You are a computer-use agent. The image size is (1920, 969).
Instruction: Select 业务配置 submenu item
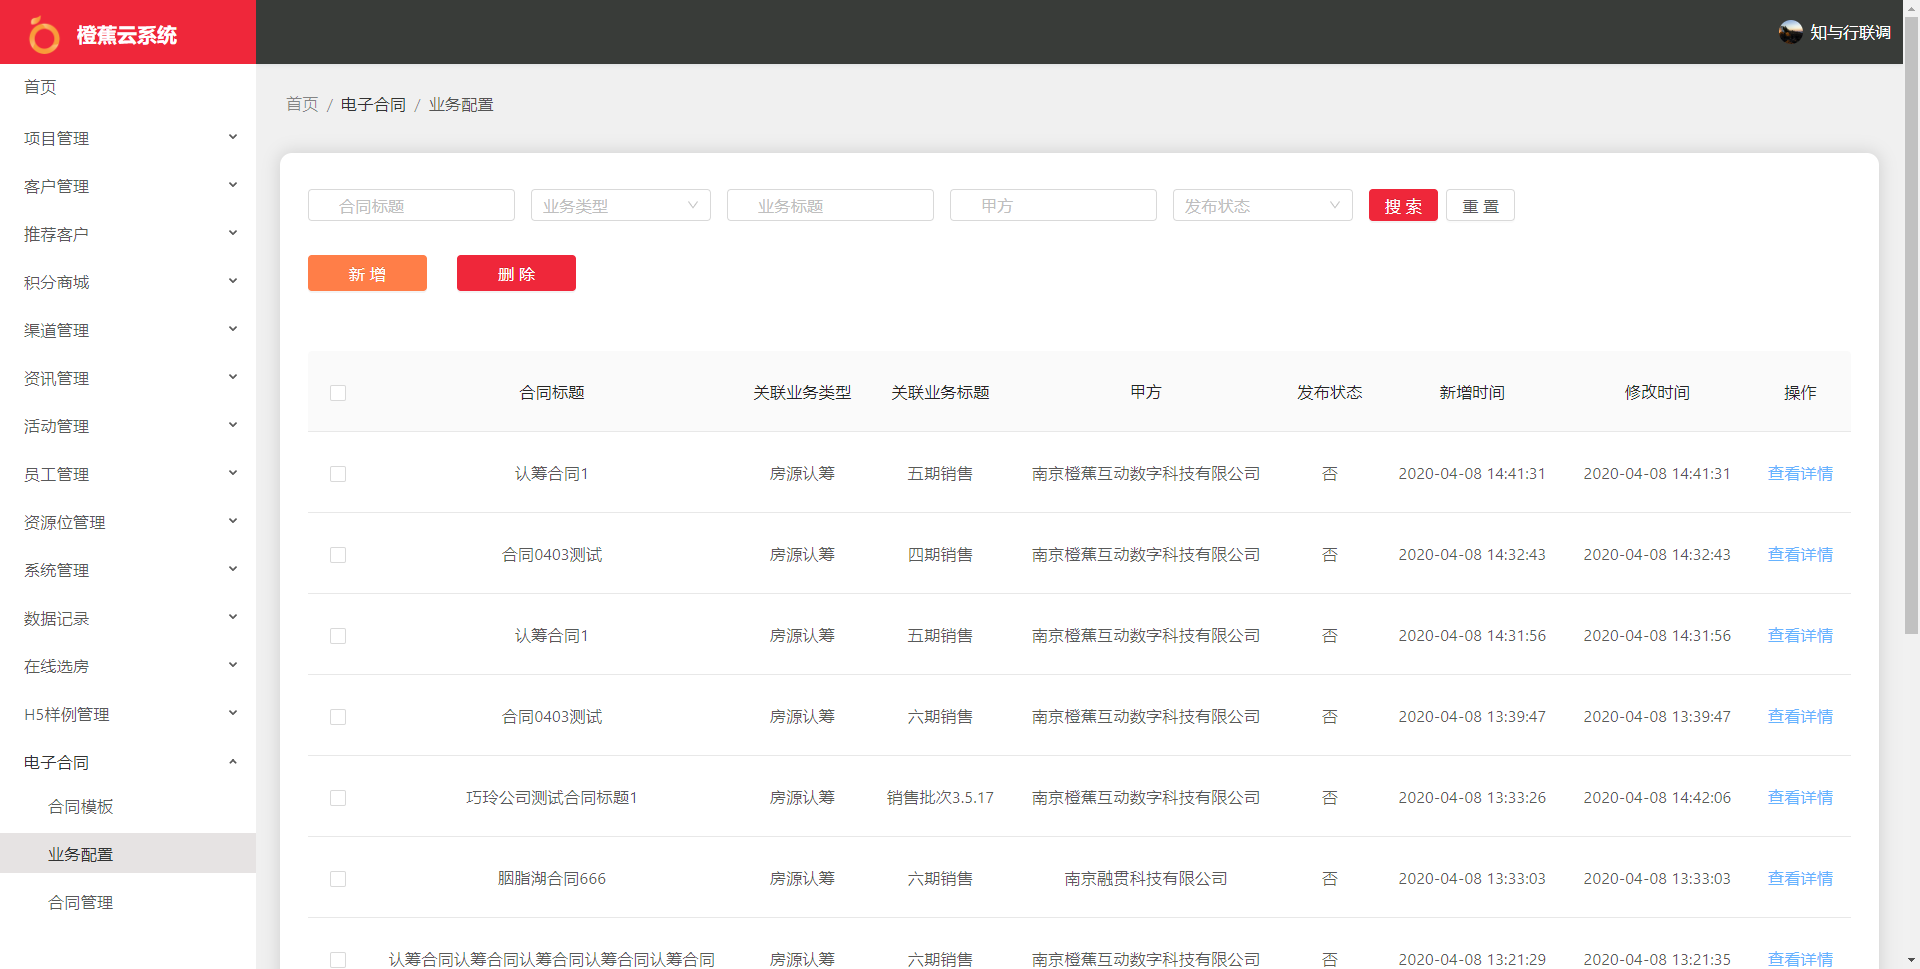click(x=128, y=854)
